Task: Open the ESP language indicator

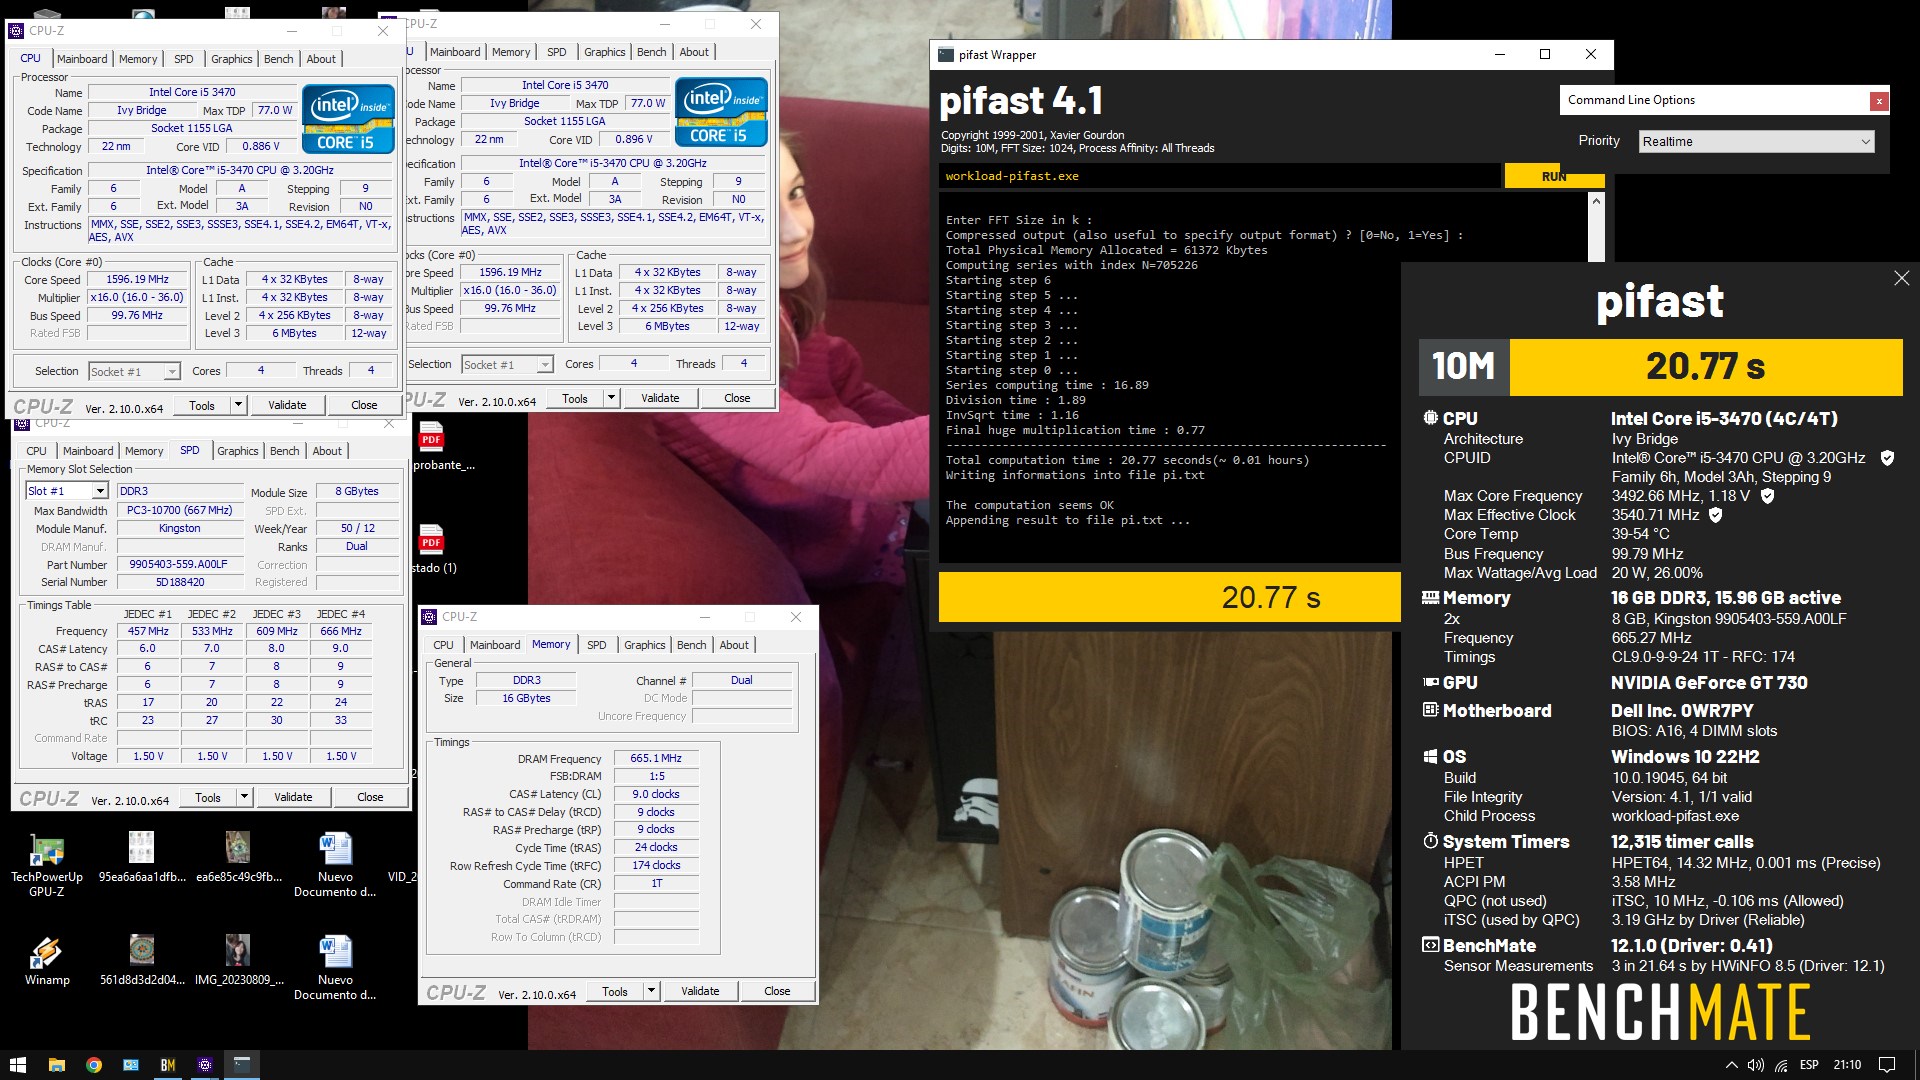Action: [1809, 1065]
